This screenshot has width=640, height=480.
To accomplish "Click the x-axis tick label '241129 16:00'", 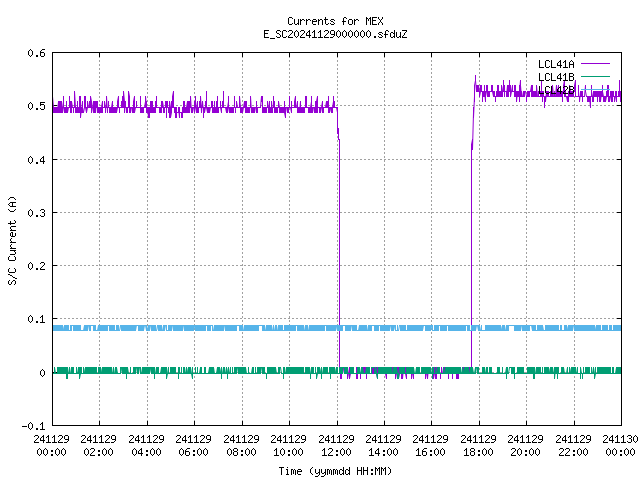I will [x=431, y=446].
